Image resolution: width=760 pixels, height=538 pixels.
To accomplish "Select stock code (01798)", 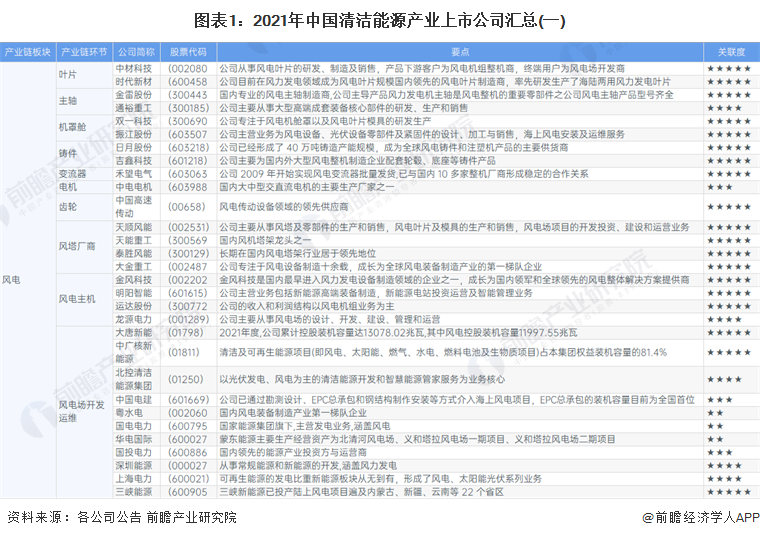I will [x=186, y=332].
